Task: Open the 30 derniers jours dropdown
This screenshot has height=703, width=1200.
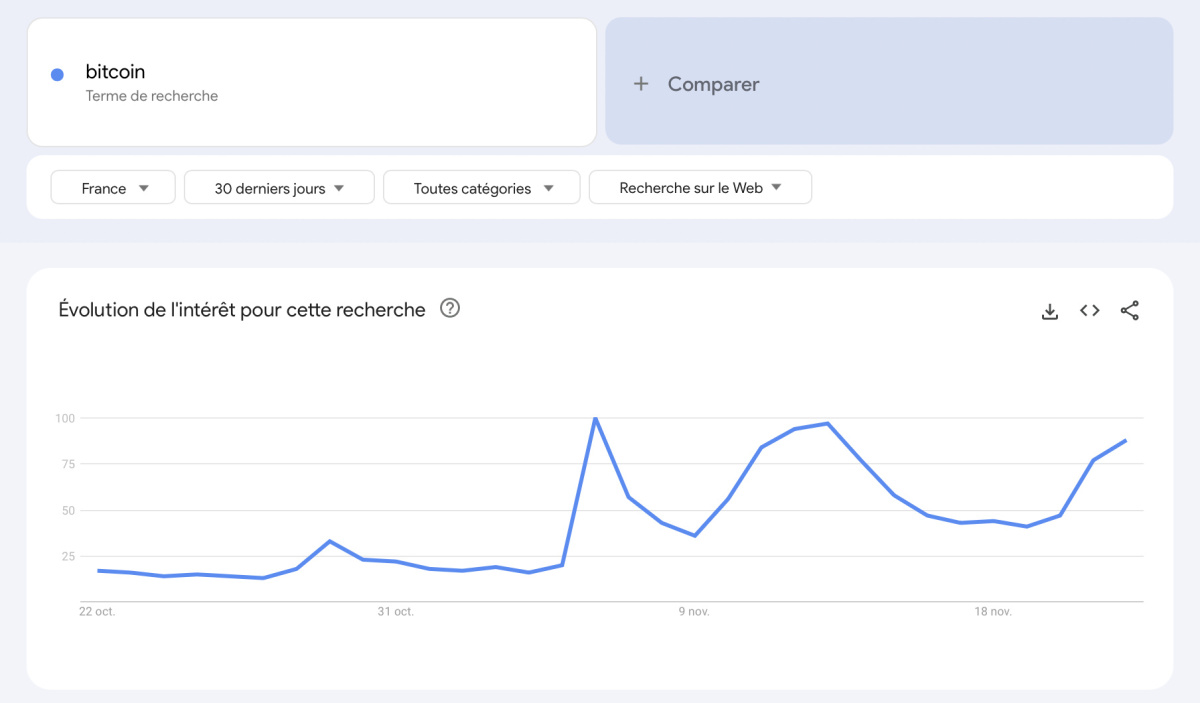Action: tap(279, 187)
